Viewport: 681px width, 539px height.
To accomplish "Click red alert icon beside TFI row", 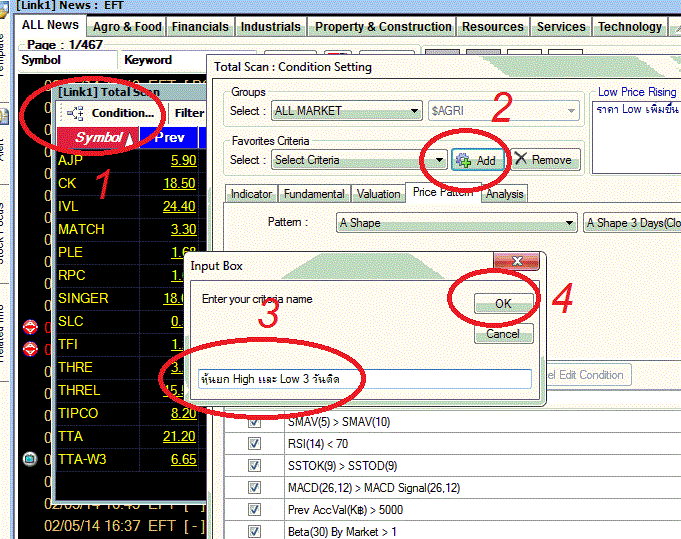I will click(30, 349).
